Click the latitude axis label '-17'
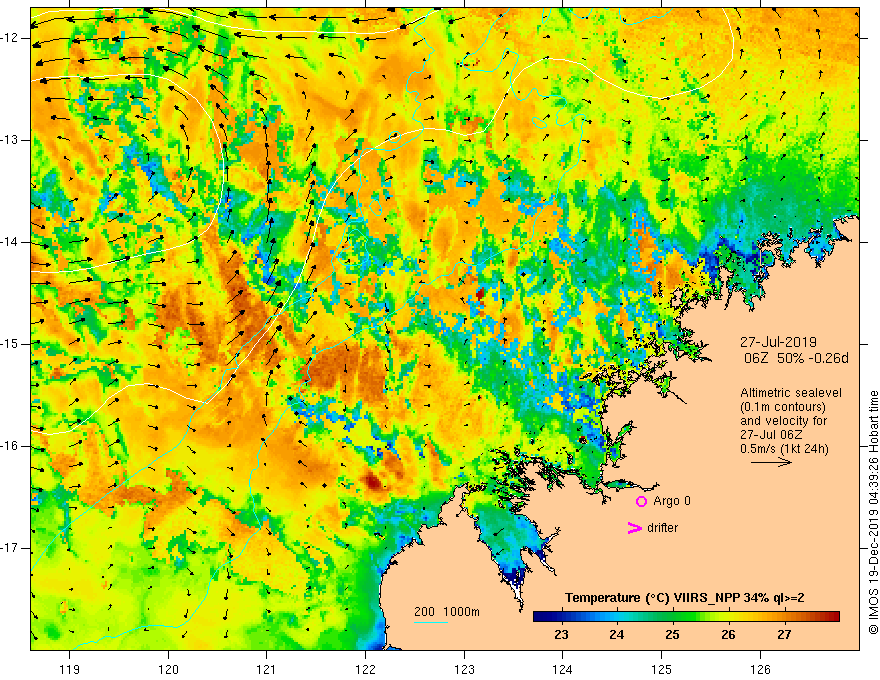 (x=10, y=548)
